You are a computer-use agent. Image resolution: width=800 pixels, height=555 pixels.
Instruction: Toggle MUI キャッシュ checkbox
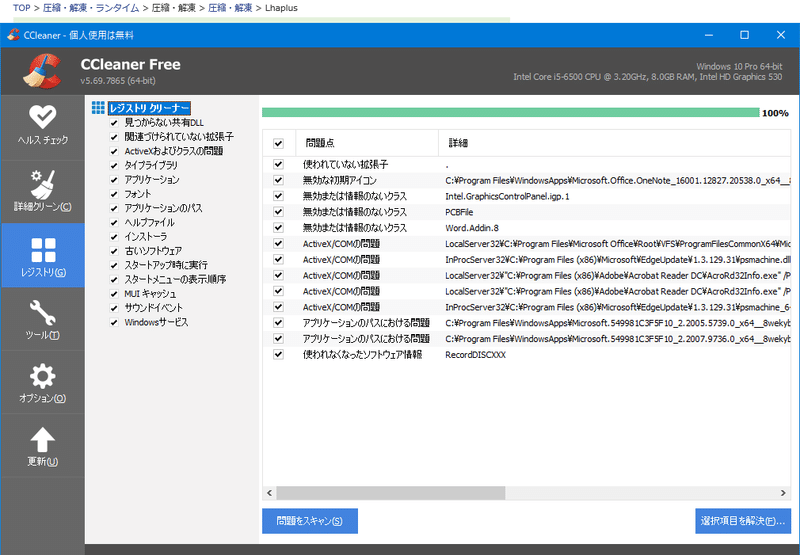pos(114,294)
